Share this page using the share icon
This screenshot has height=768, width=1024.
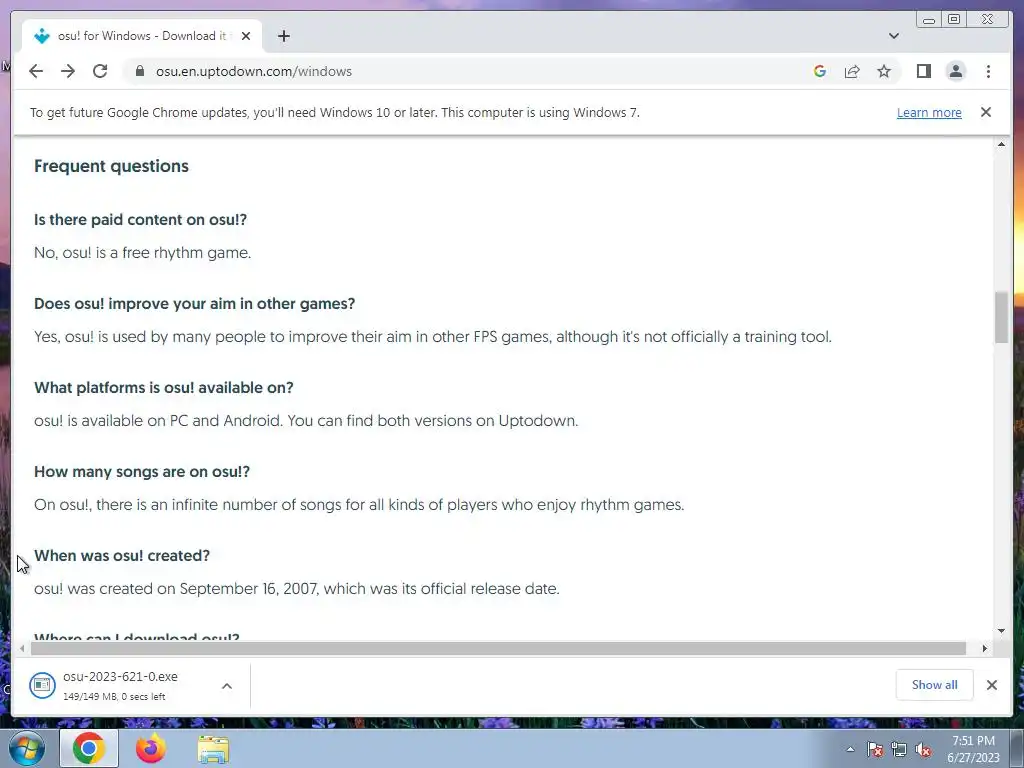[852, 71]
